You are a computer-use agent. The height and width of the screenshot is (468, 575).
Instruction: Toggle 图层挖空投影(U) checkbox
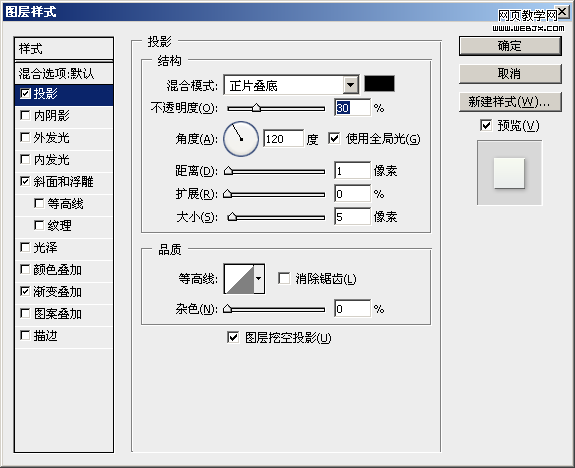pos(233,337)
